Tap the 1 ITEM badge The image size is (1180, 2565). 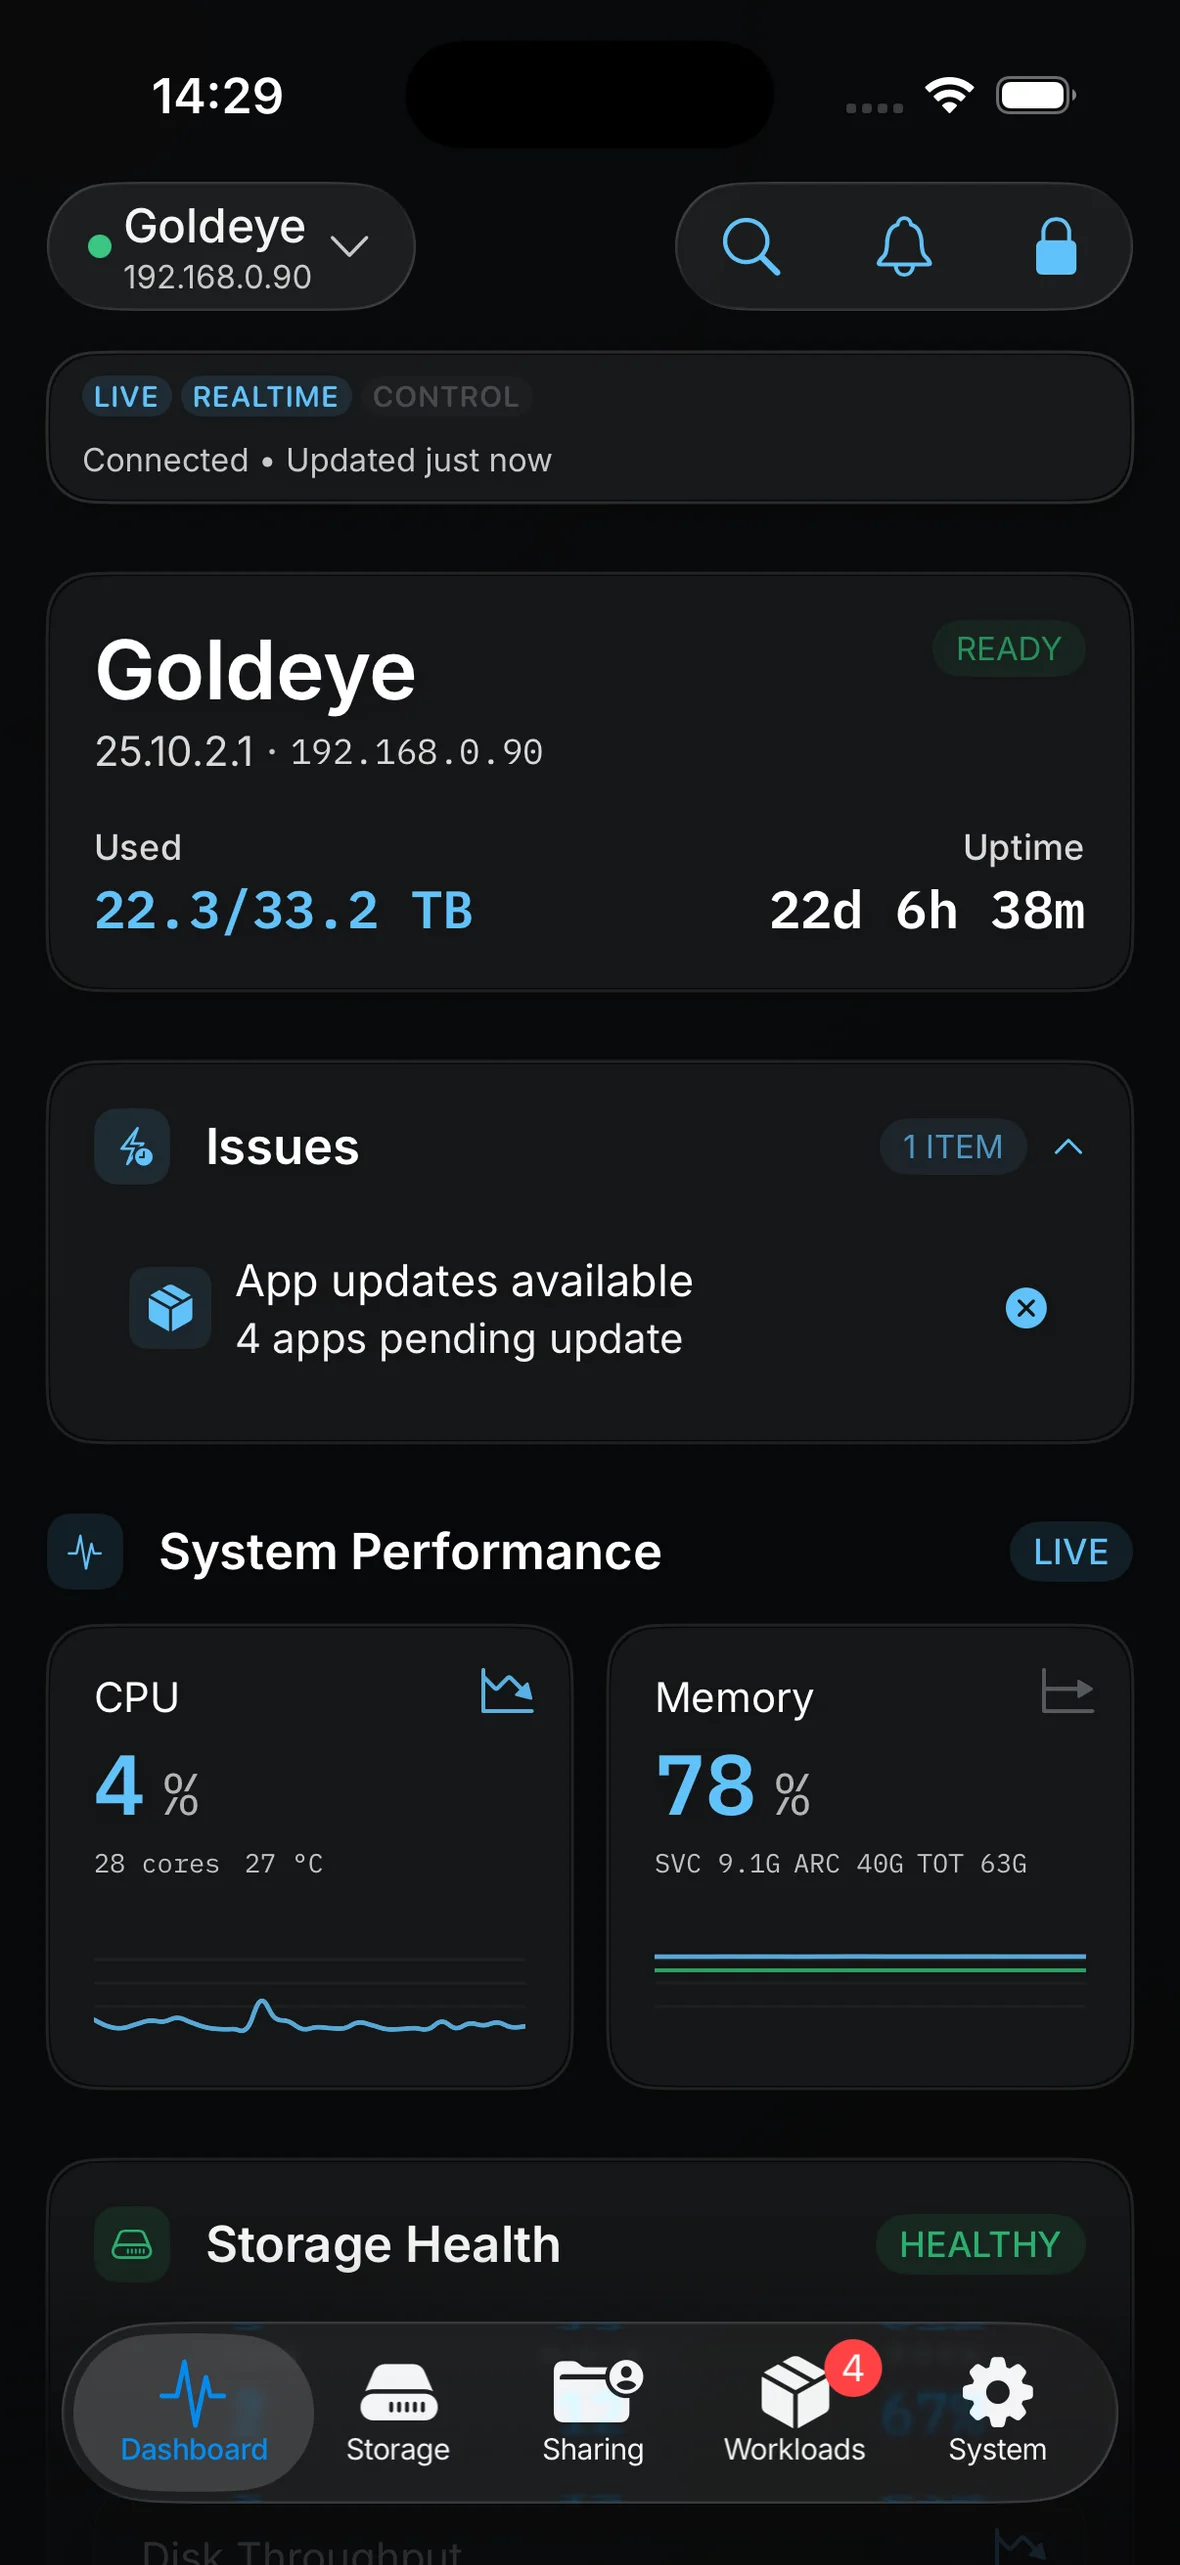953,1146
